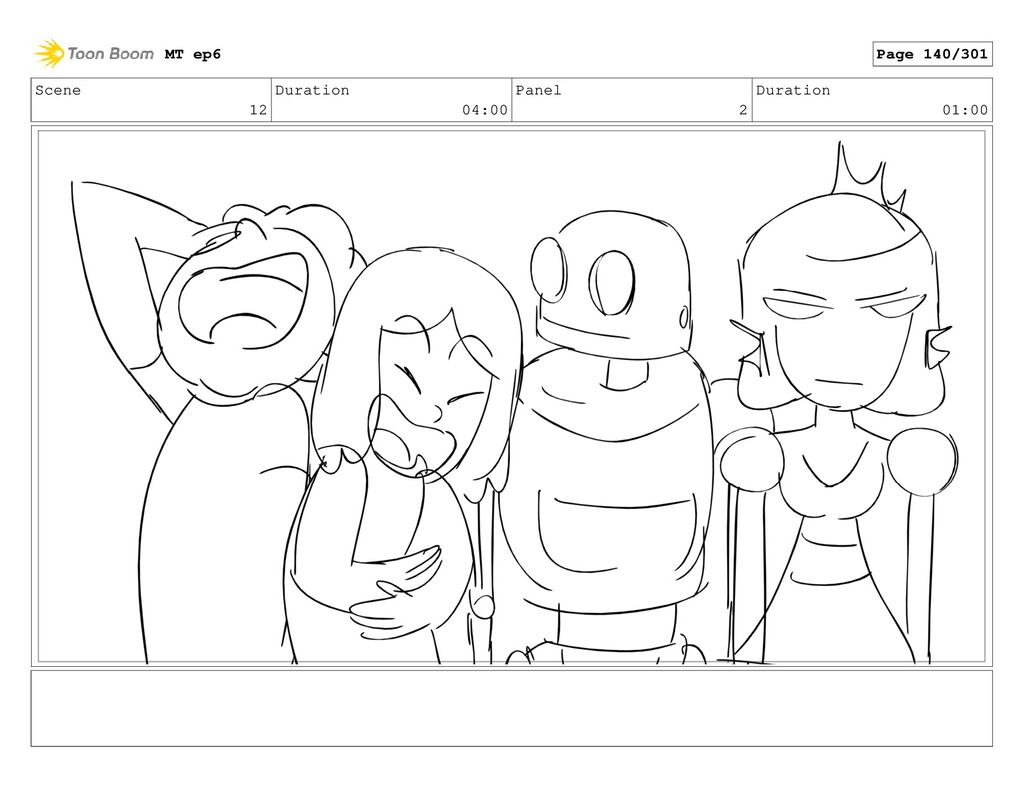The width and height of the screenshot is (1024, 793).
Task: Click the Toon Boom logo
Action: (94, 54)
